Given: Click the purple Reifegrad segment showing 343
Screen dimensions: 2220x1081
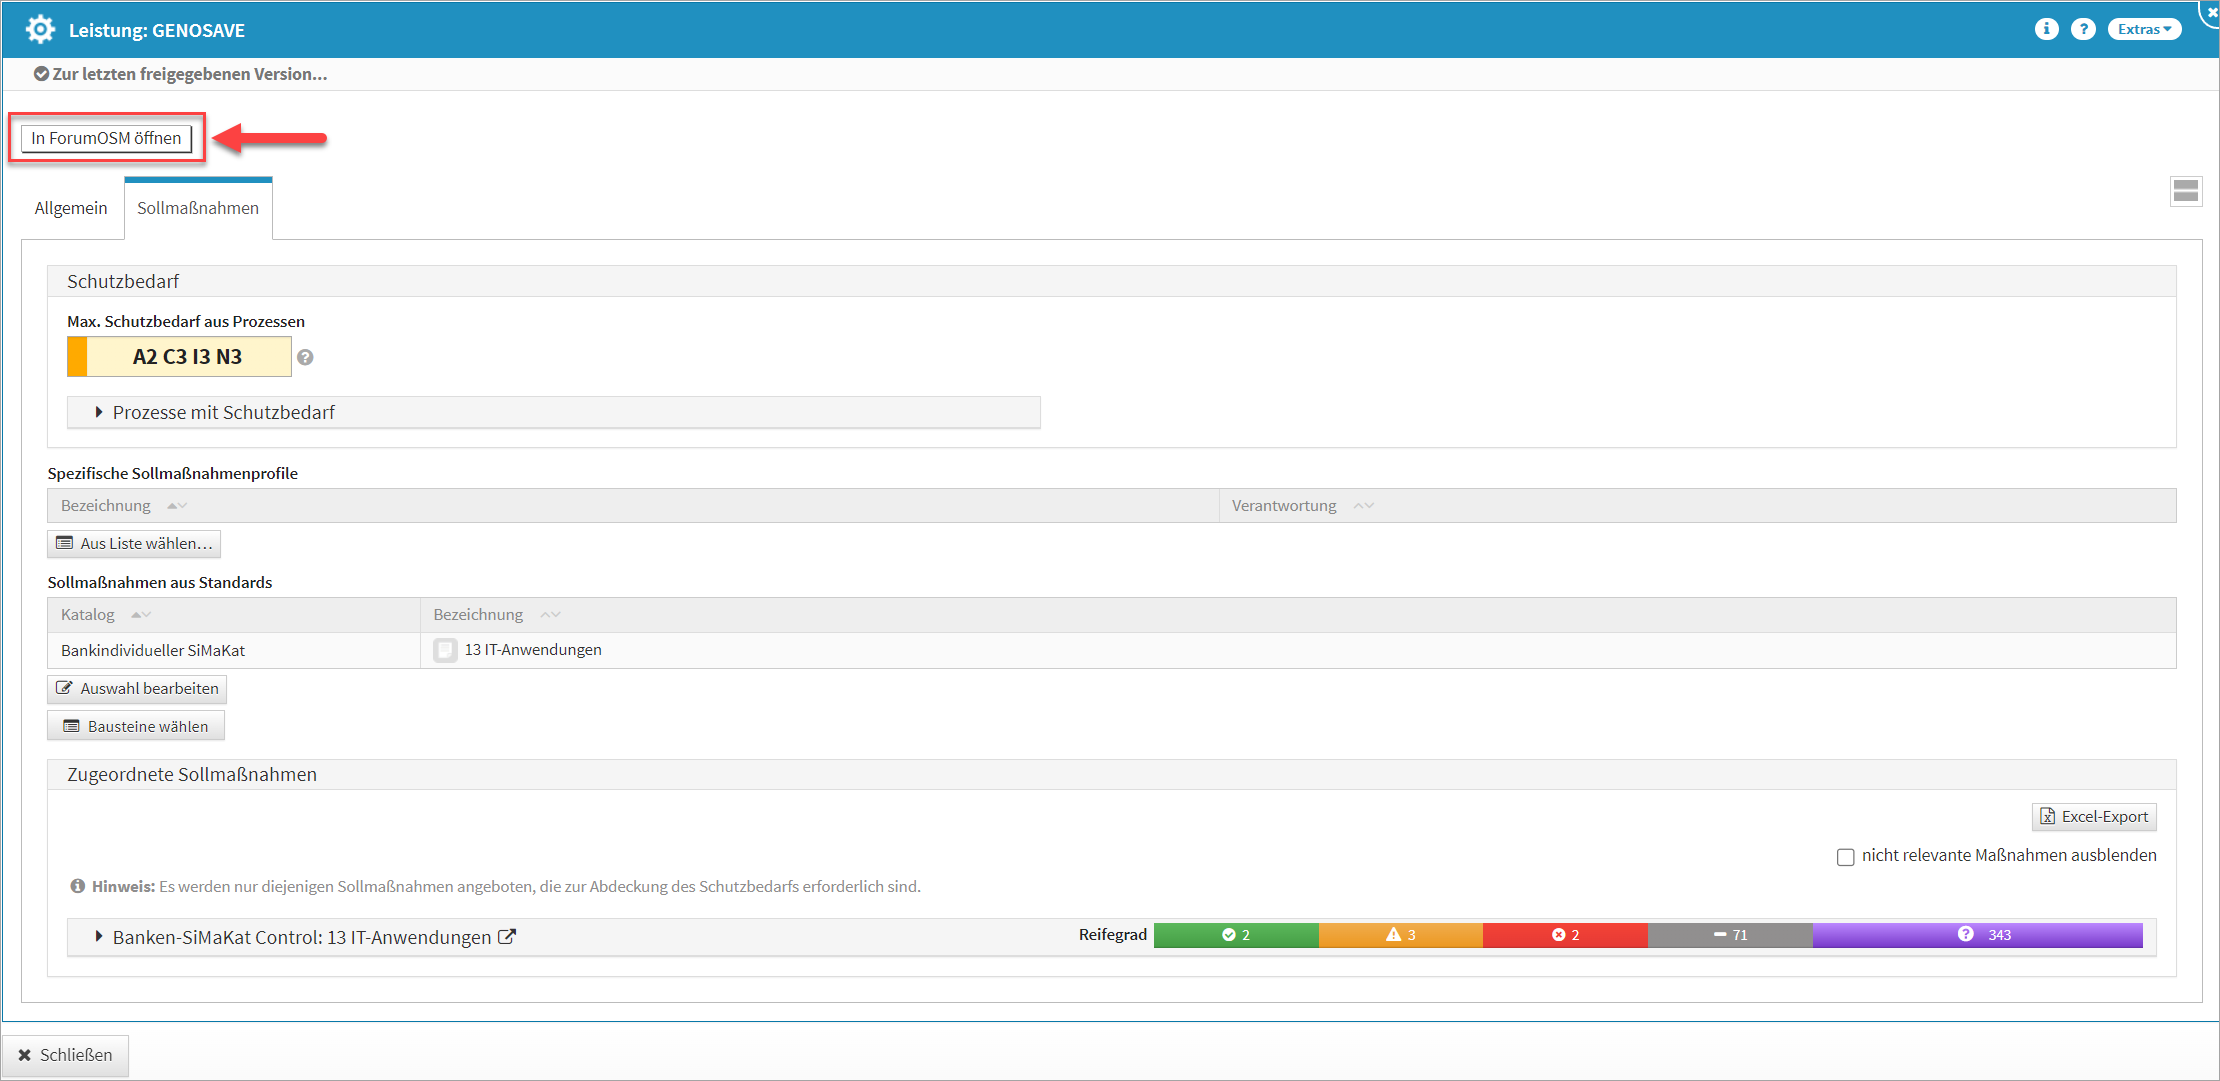Looking at the screenshot, I should (1977, 935).
